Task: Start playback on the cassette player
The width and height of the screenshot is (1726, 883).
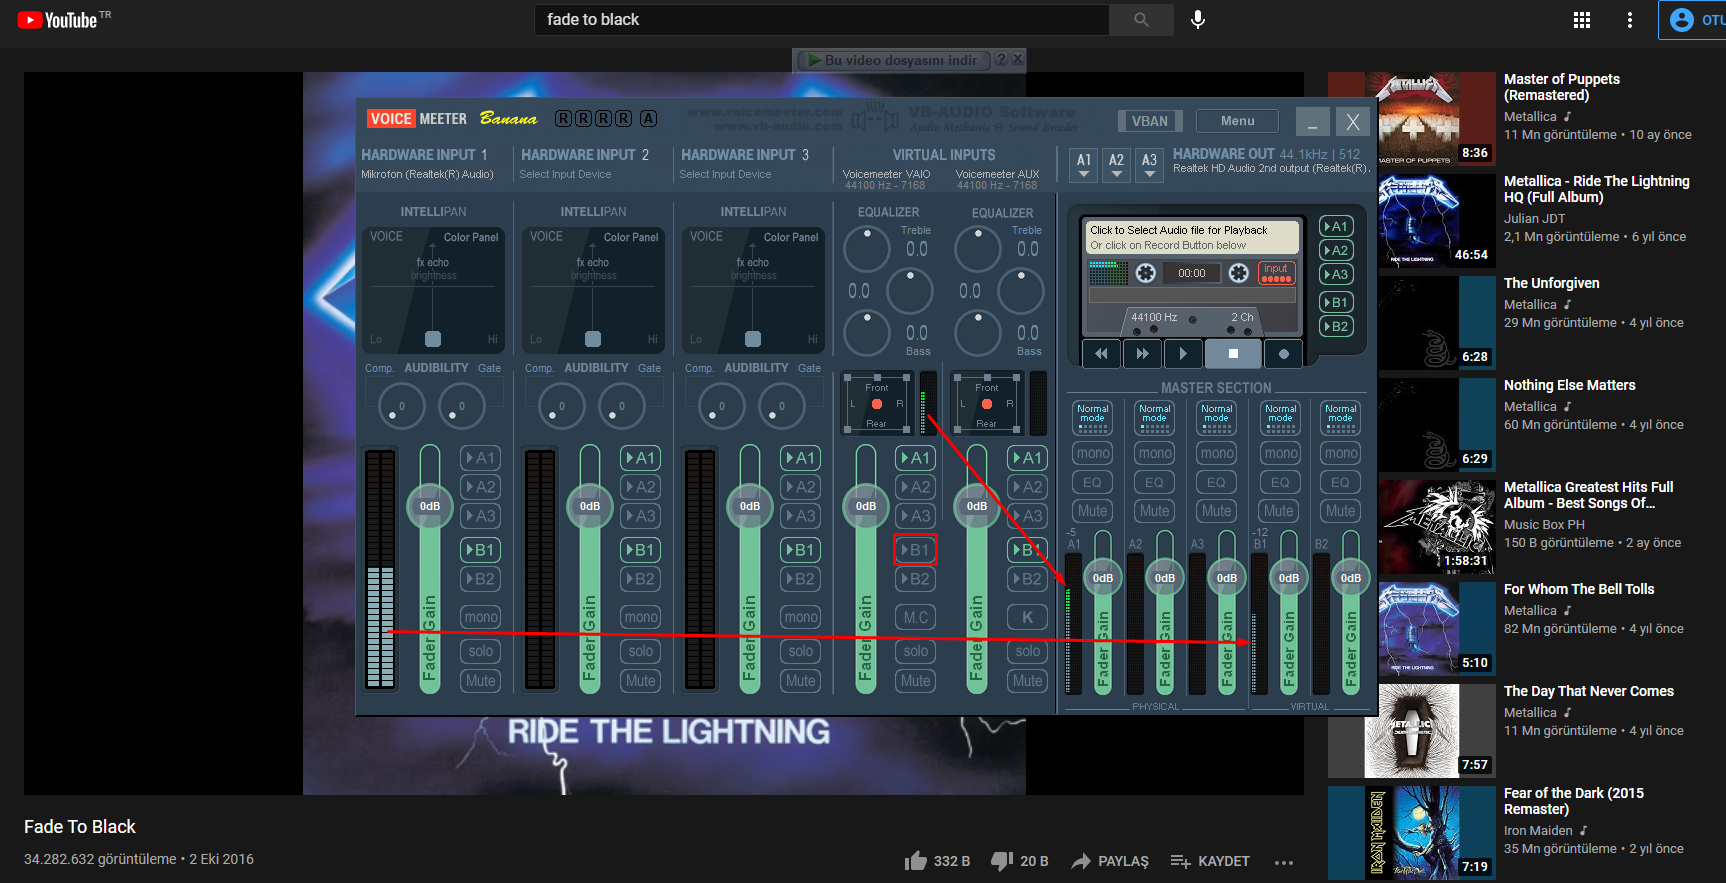Action: pyautogui.click(x=1183, y=353)
